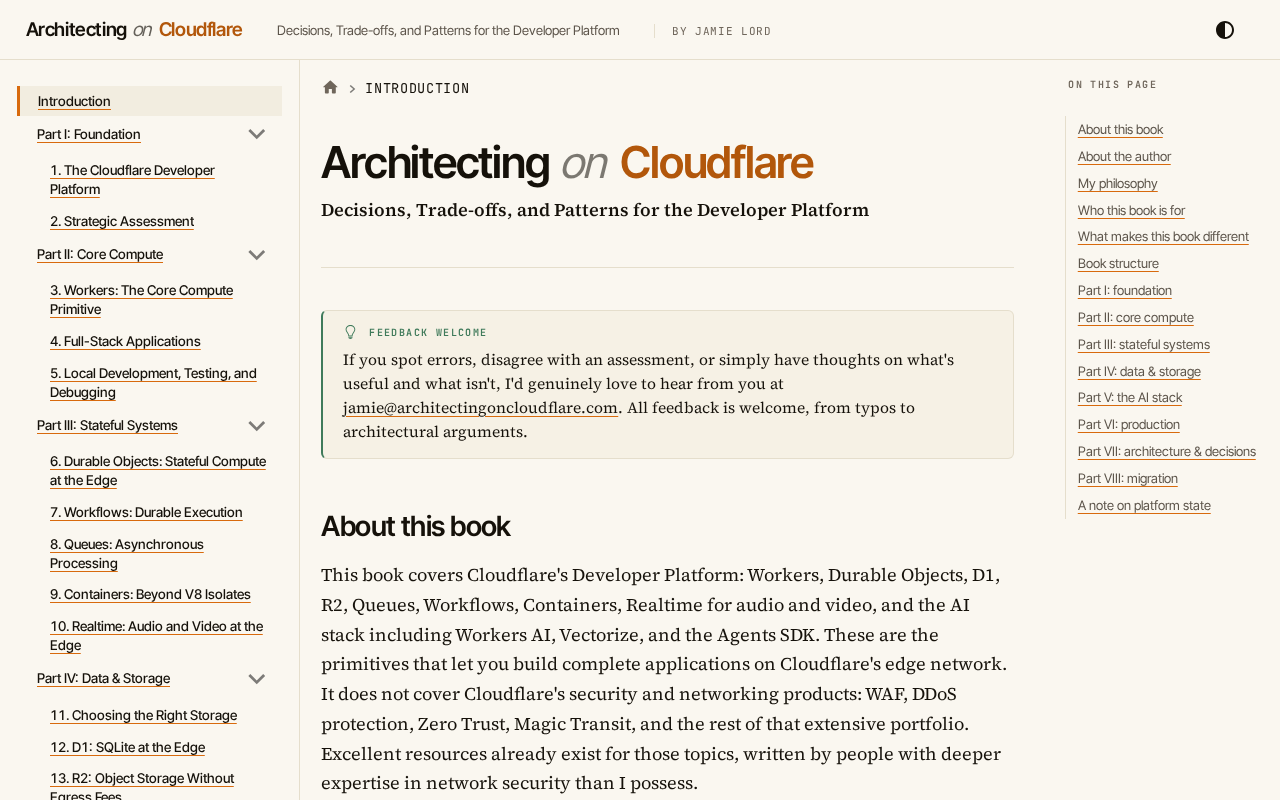Collapse the Part II: Core Compute section
The image size is (1280, 800).
click(257, 254)
